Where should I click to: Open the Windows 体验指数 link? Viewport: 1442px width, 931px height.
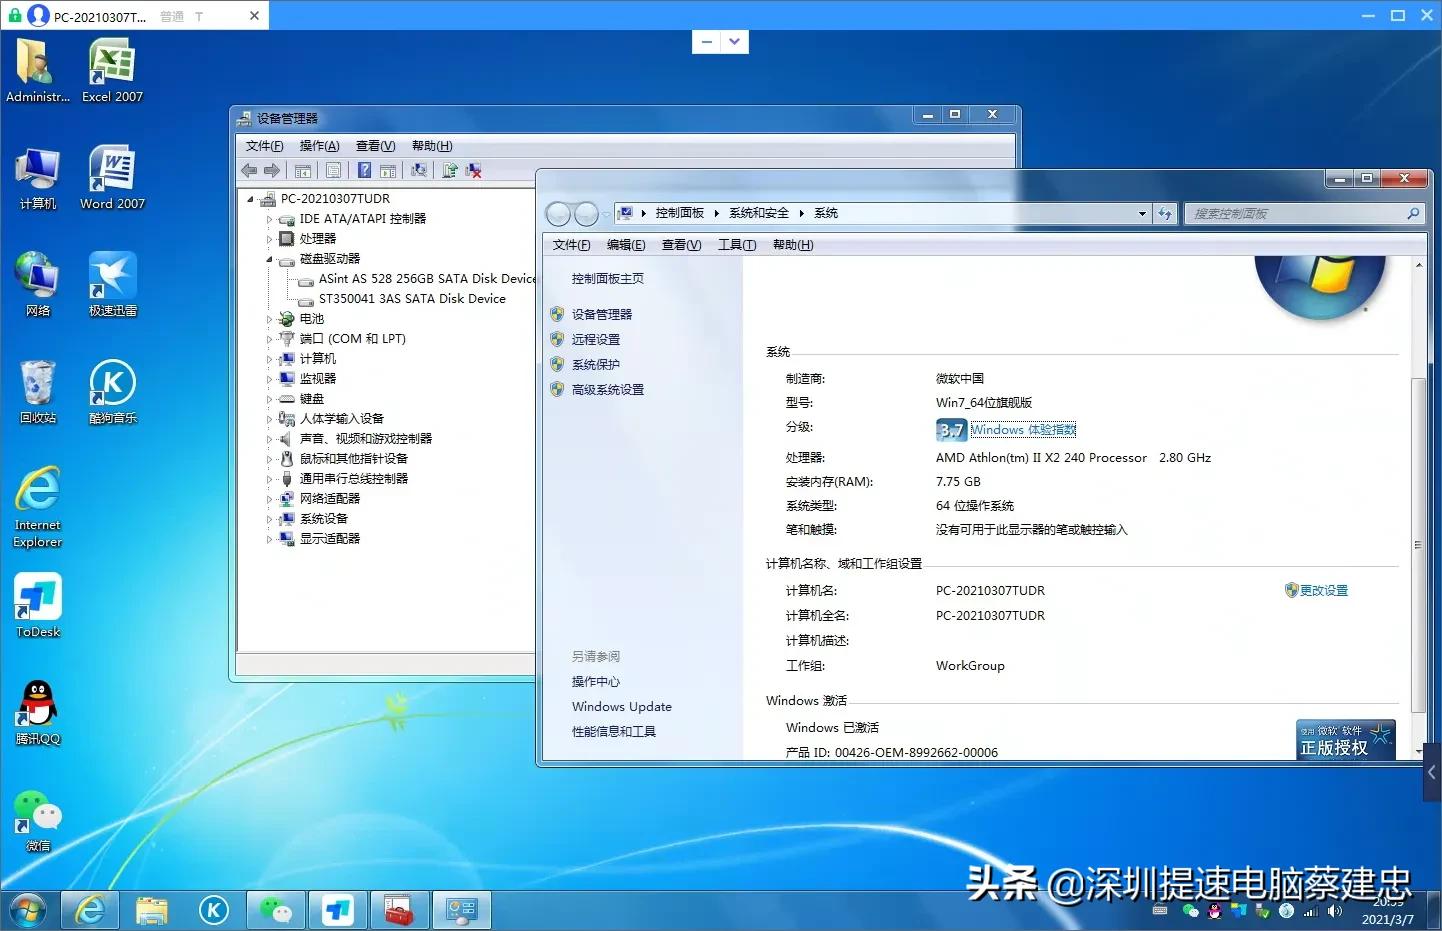coord(1024,430)
